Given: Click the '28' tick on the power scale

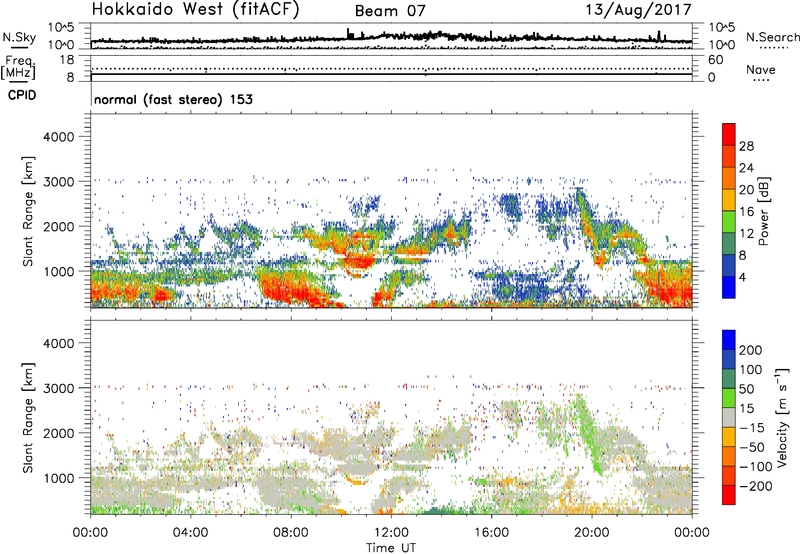Looking at the screenshot, I should coord(746,146).
